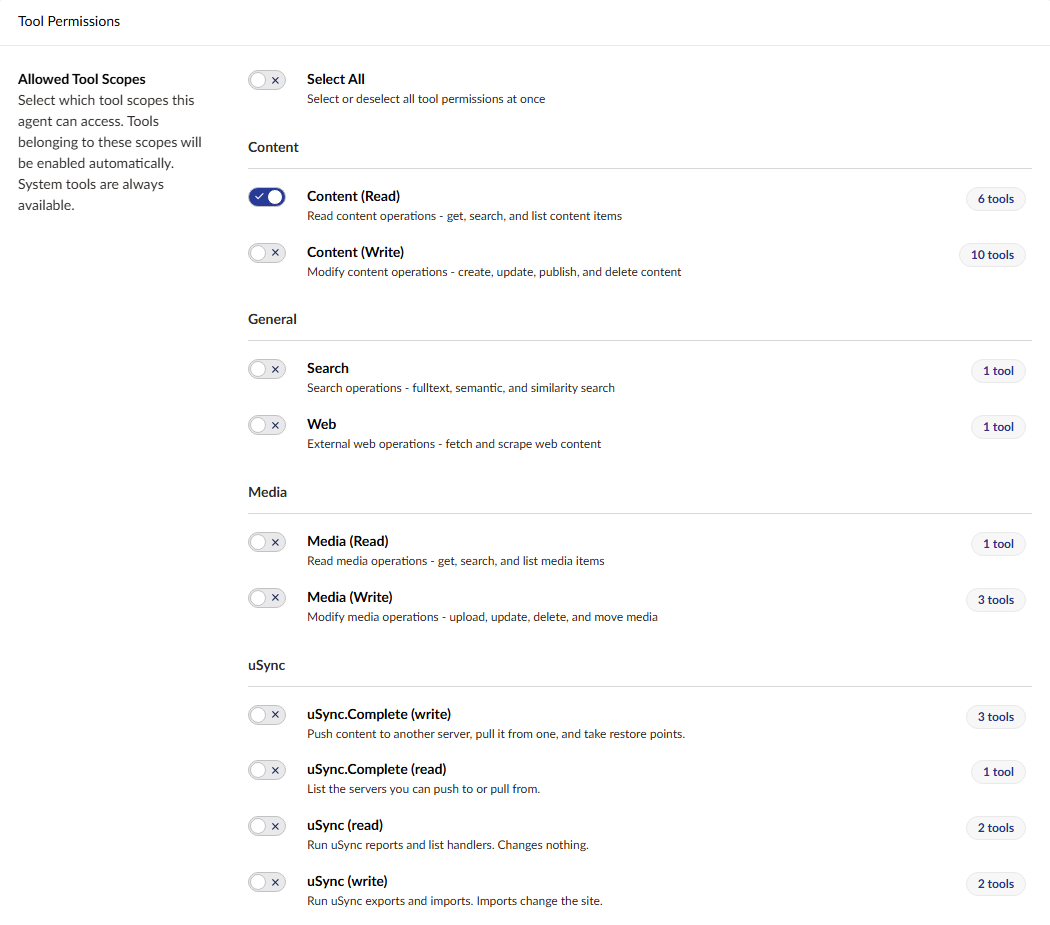The height and width of the screenshot is (925, 1050).
Task: Click the 10 tools badge
Action: (992, 255)
